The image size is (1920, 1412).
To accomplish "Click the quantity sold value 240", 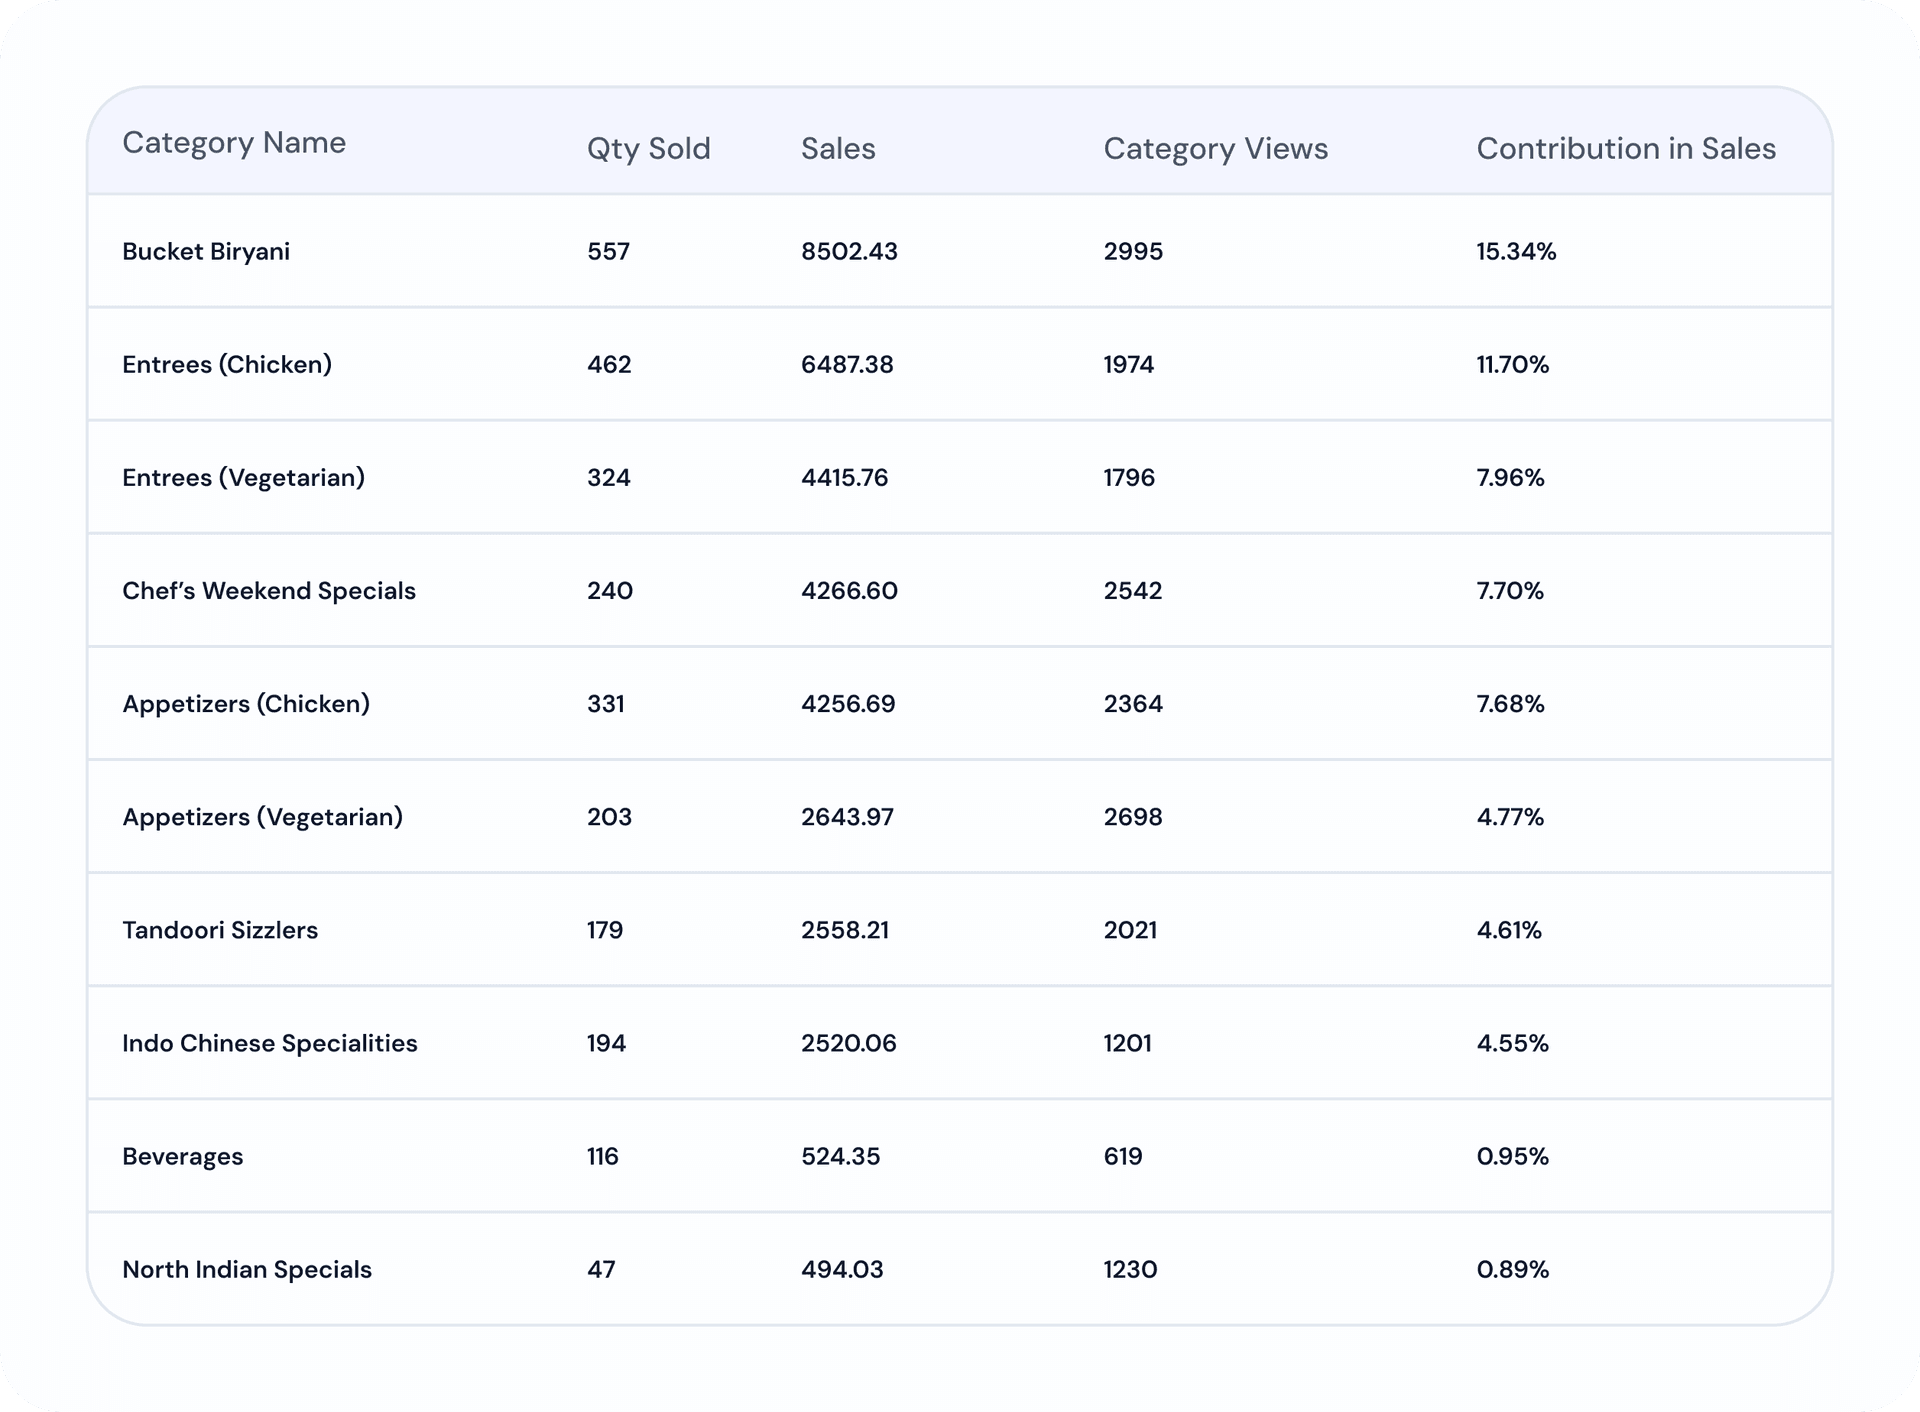I will pos(610,590).
